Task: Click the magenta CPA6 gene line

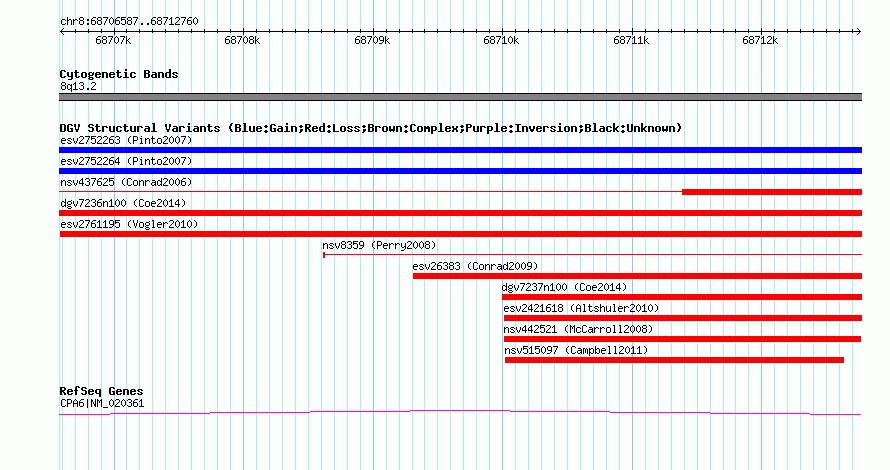Action: click(x=460, y=413)
